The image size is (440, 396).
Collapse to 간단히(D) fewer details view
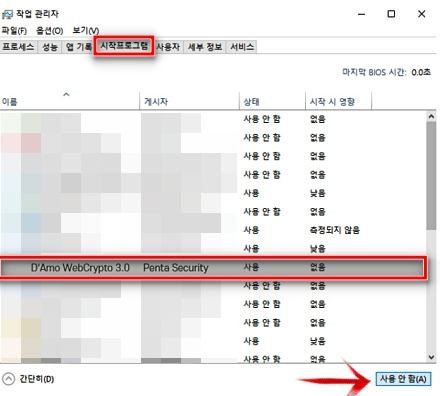coord(28,379)
